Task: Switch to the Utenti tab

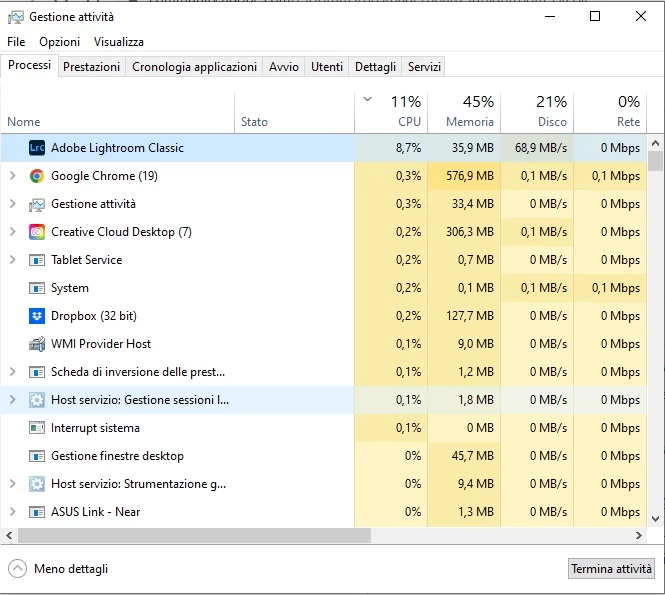Action: 327,67
